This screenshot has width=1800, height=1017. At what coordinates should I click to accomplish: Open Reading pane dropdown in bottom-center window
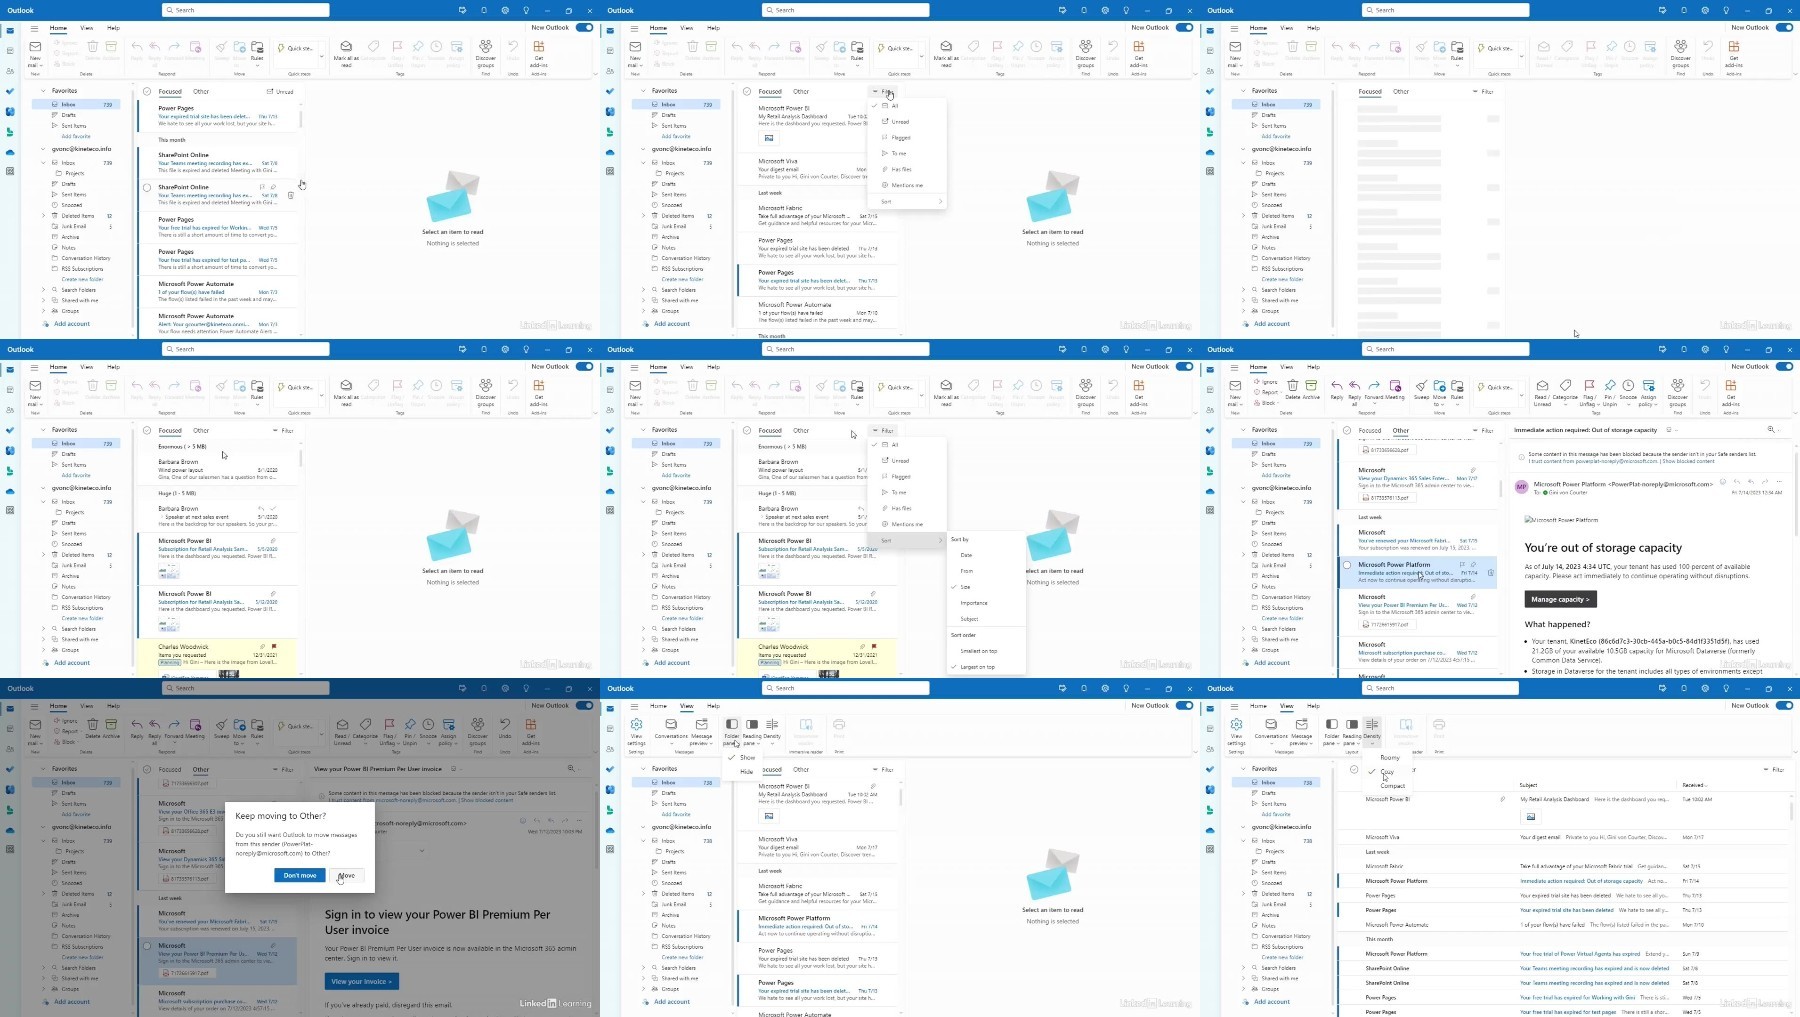[x=752, y=730]
